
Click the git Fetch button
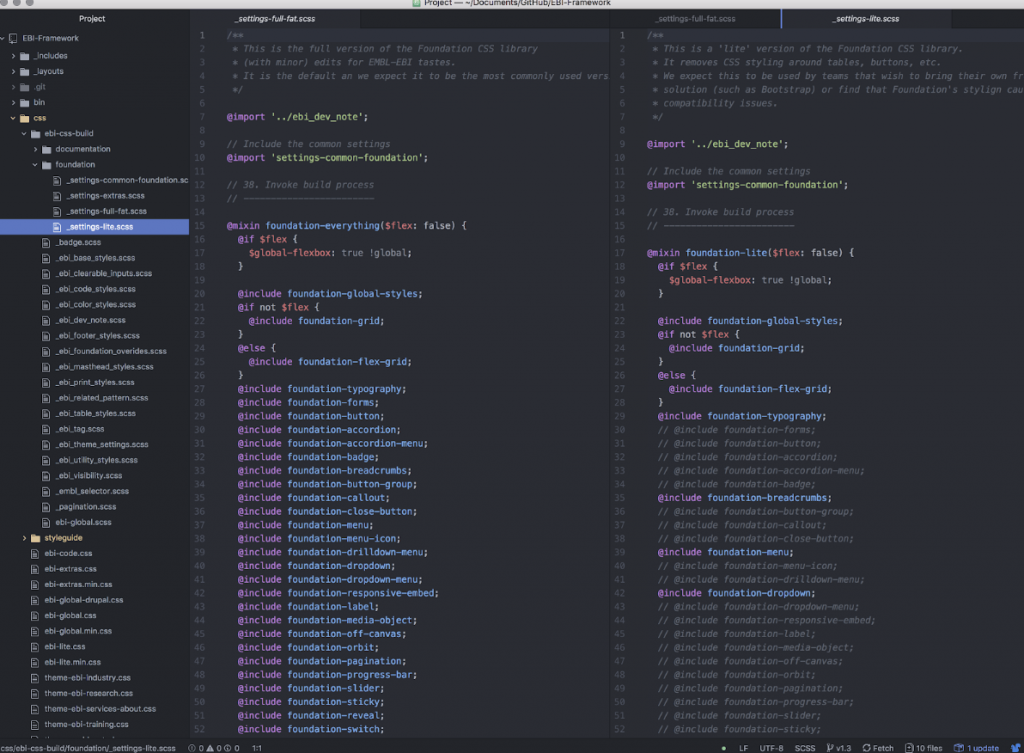click(x=878, y=748)
